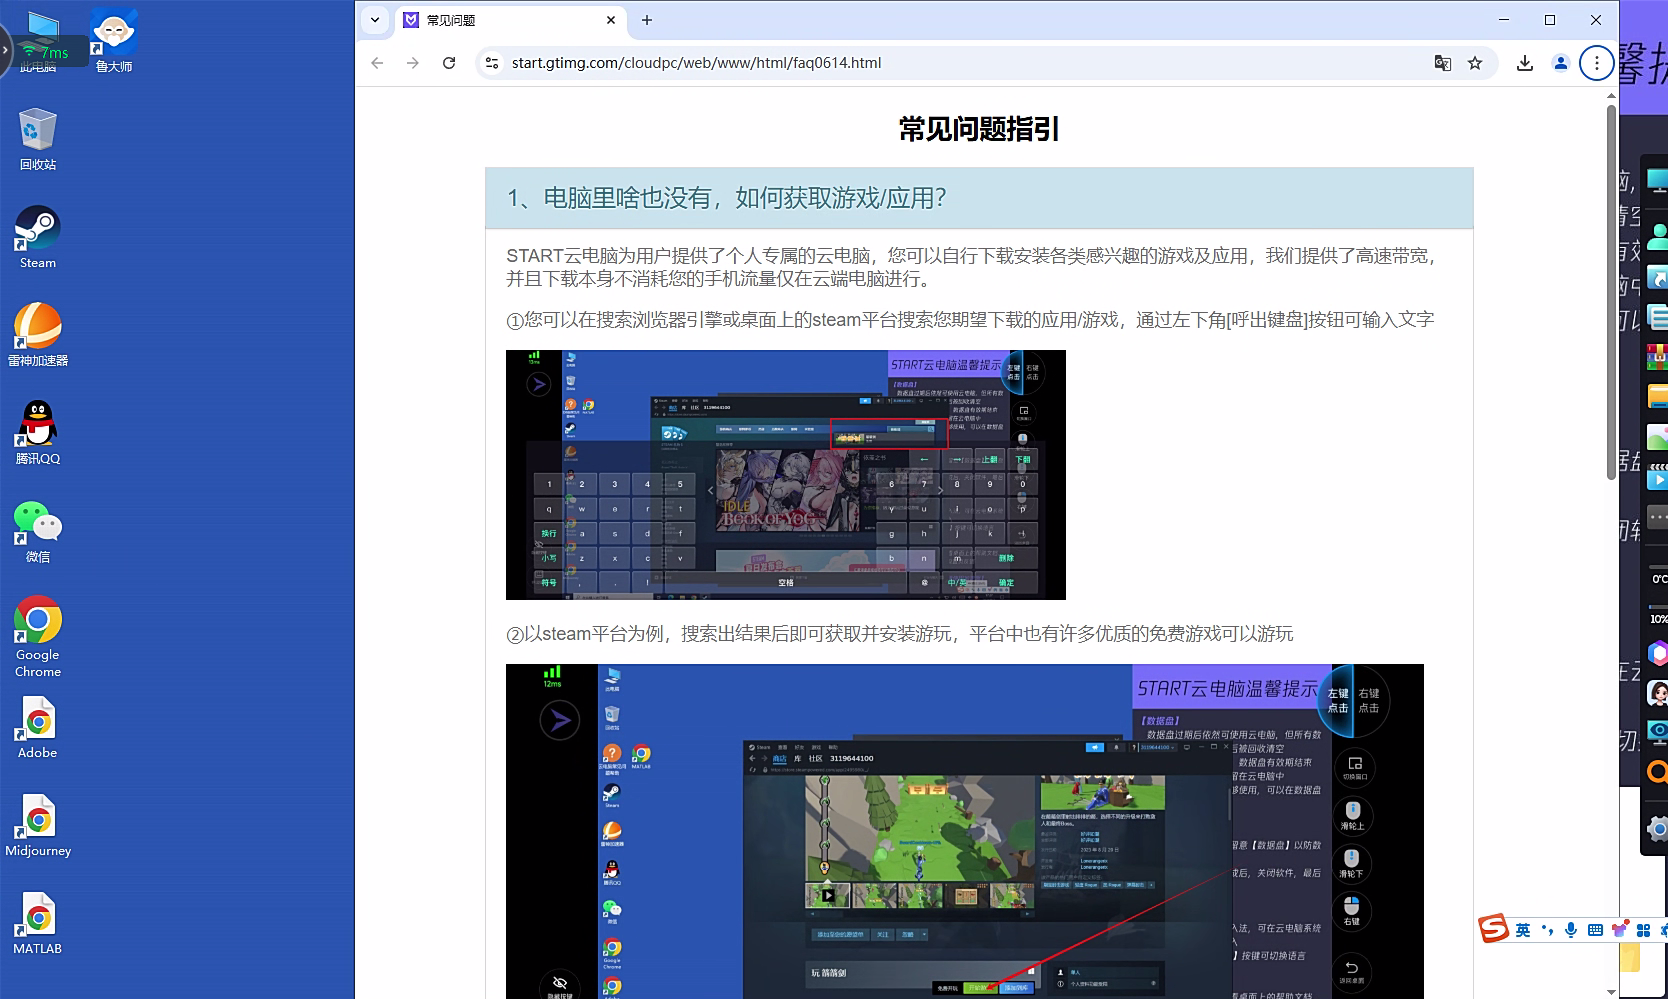Open the Adobe desktop shortcut
Image resolution: width=1668 pixels, height=999 pixels.
coord(38,727)
